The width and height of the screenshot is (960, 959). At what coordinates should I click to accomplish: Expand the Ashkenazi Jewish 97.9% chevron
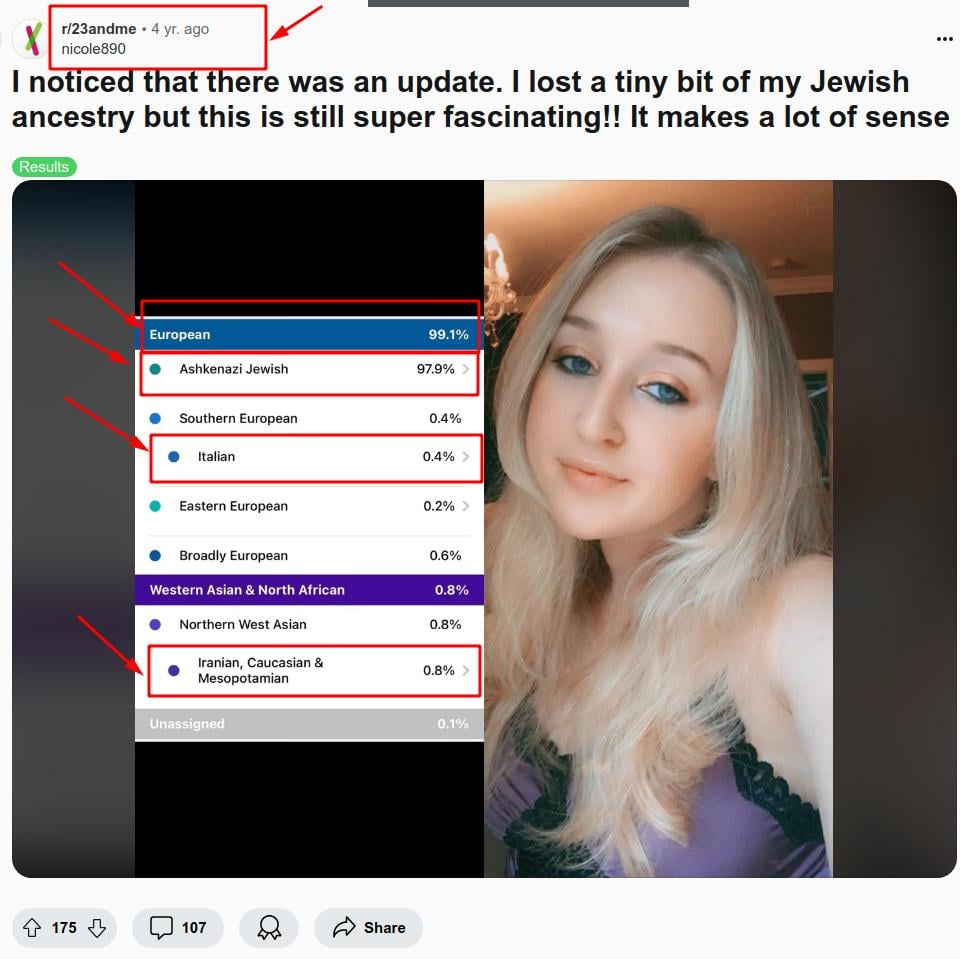(466, 369)
